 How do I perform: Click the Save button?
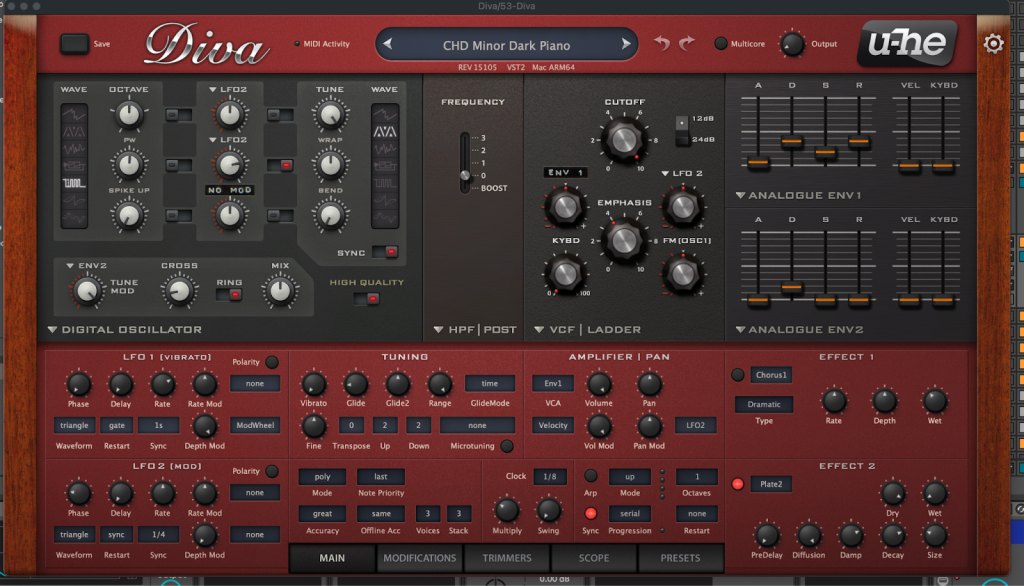click(75, 44)
